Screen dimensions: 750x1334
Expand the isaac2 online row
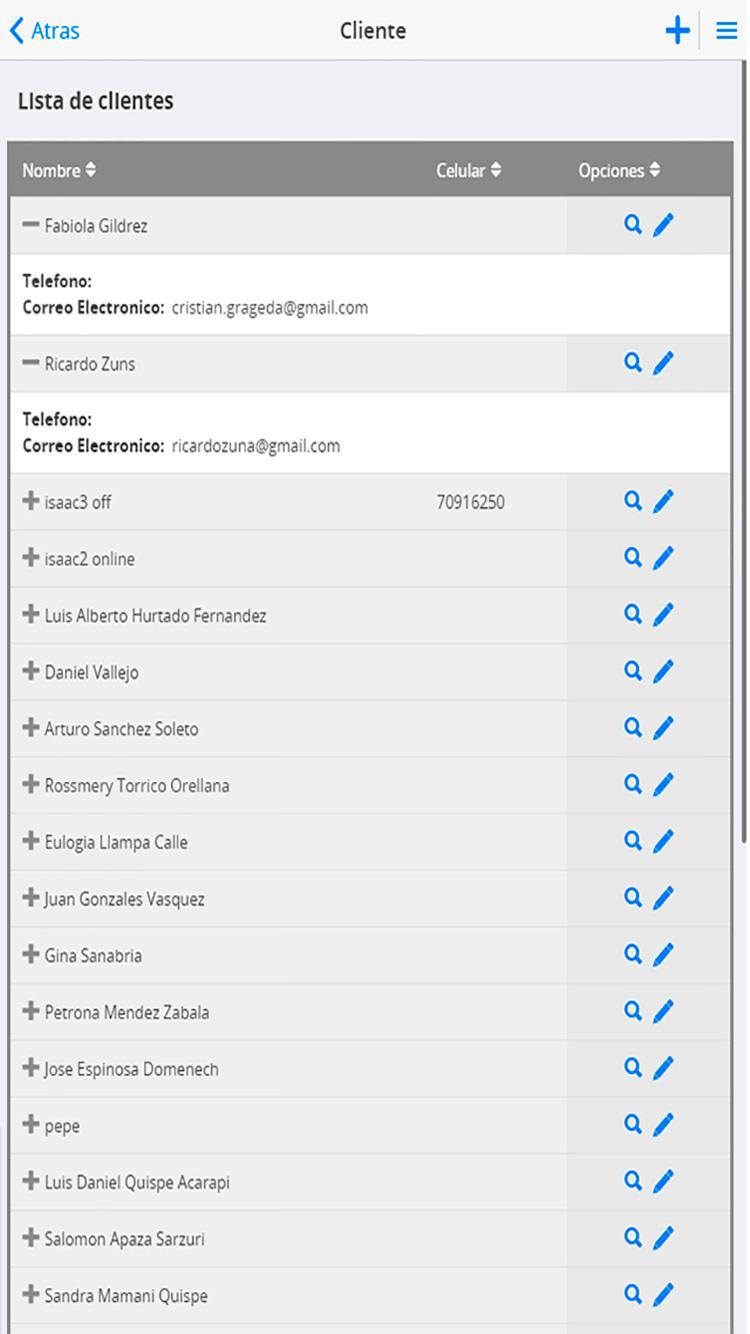(31, 558)
